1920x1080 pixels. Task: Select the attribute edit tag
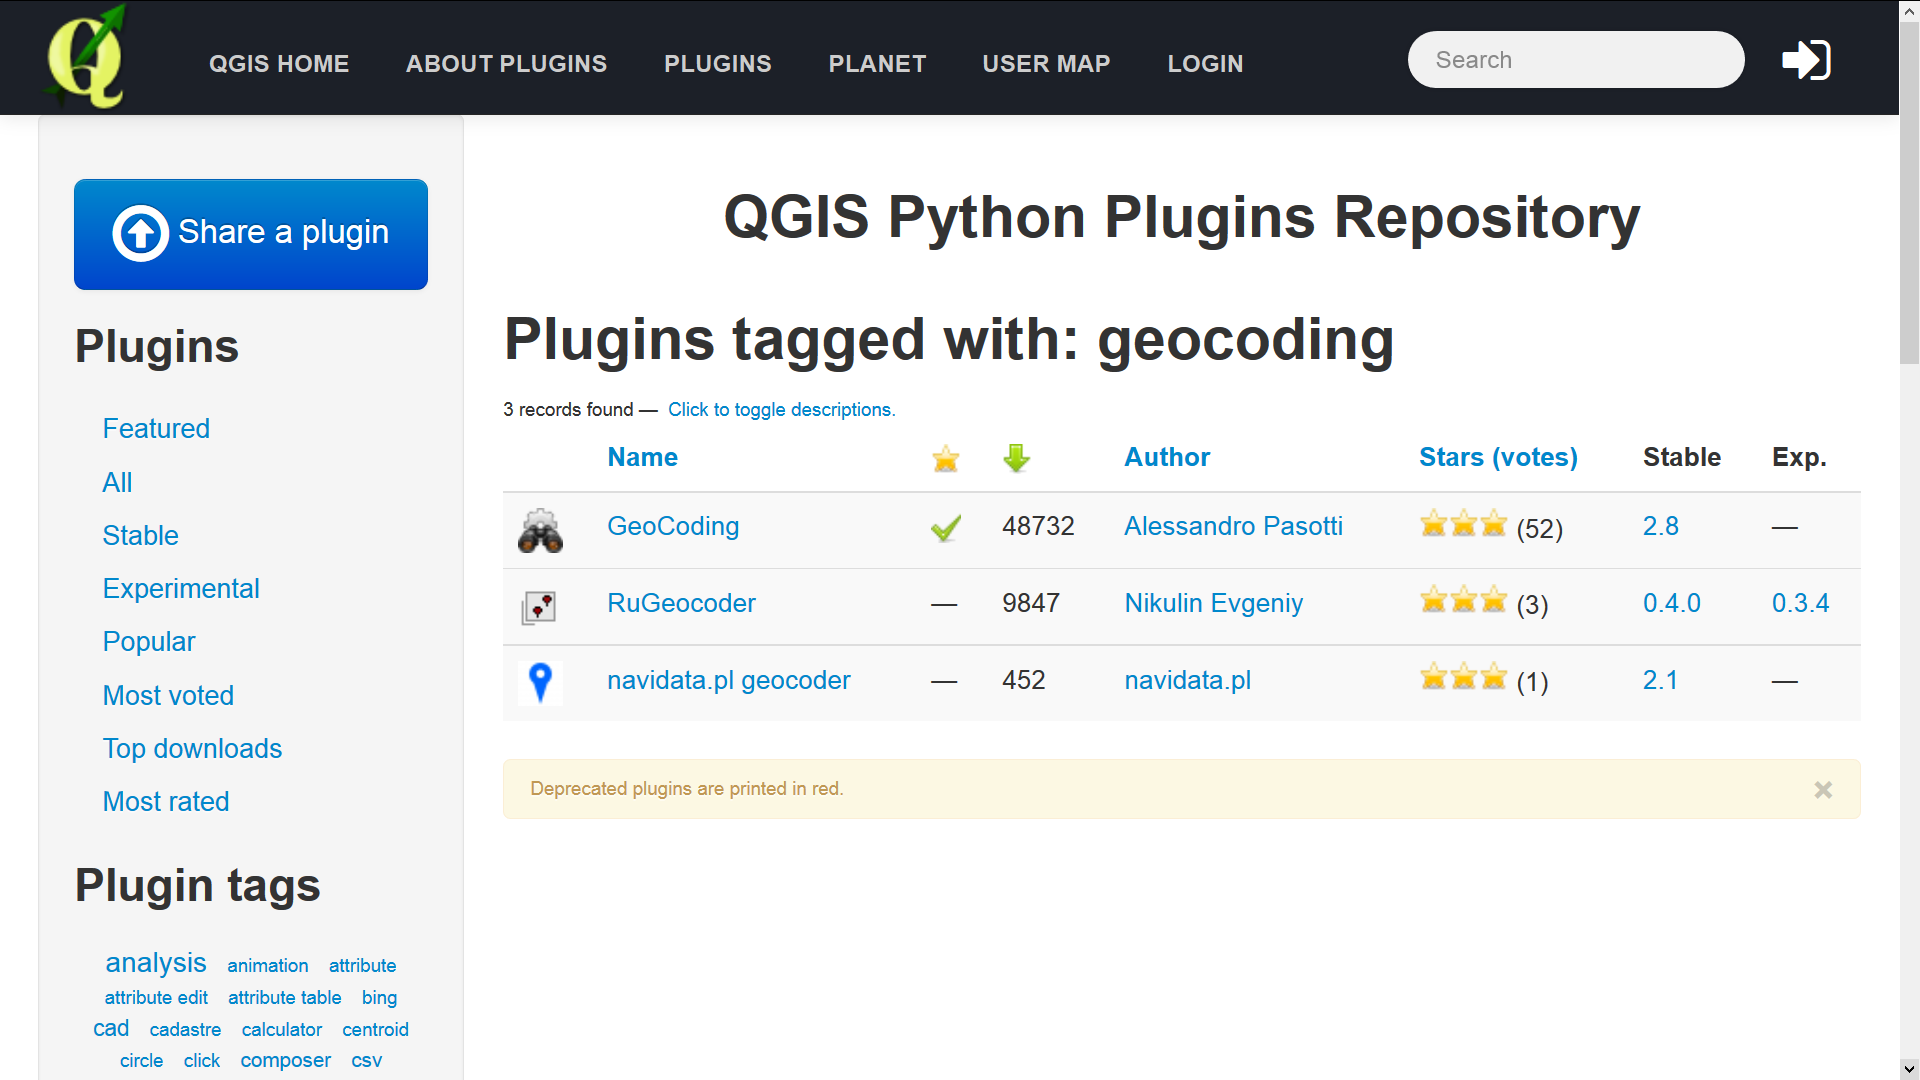156,998
